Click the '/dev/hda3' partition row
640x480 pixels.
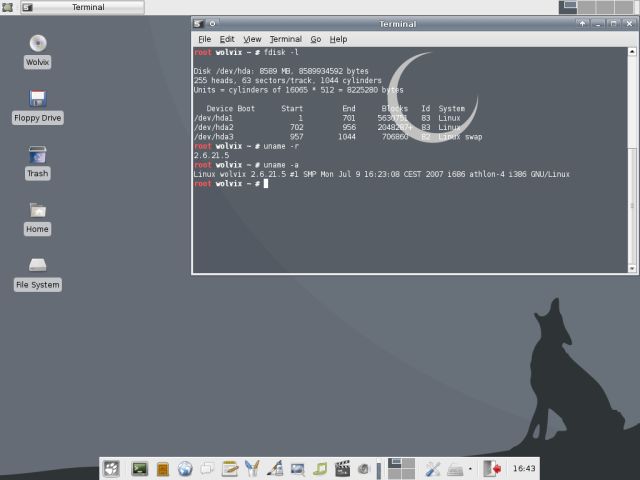338,137
